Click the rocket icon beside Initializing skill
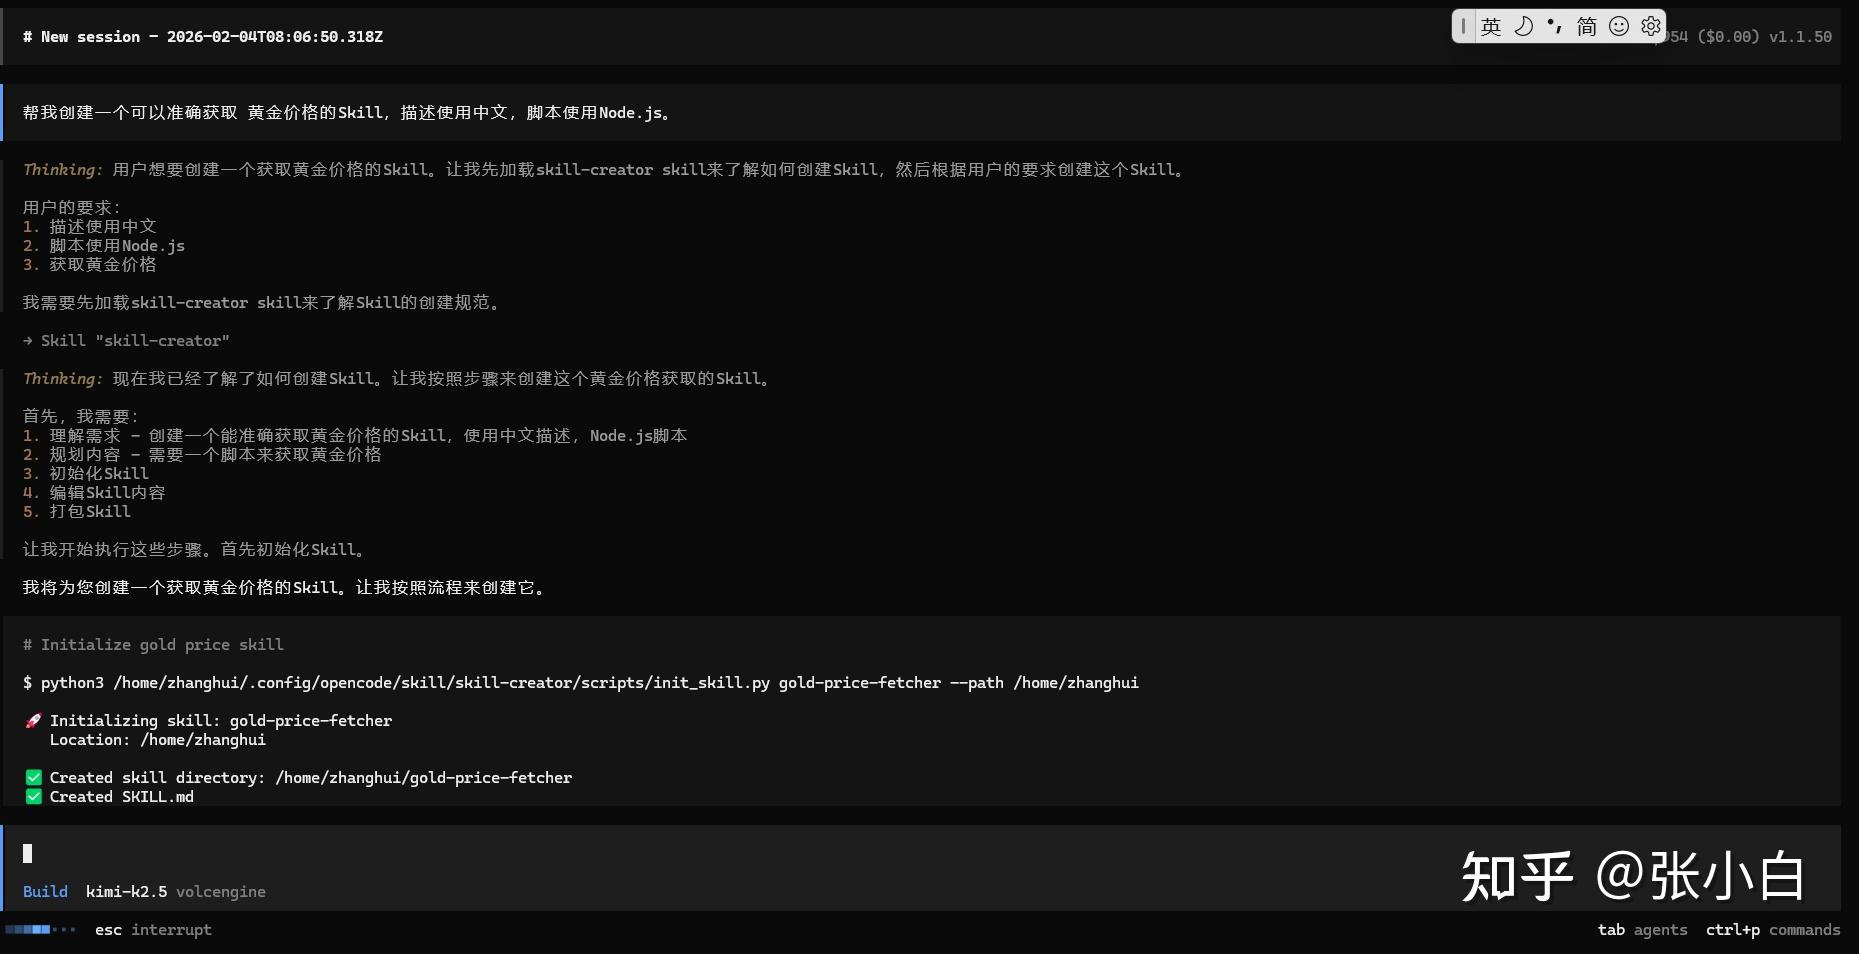Screen dimensions: 1859x954 click(33, 721)
